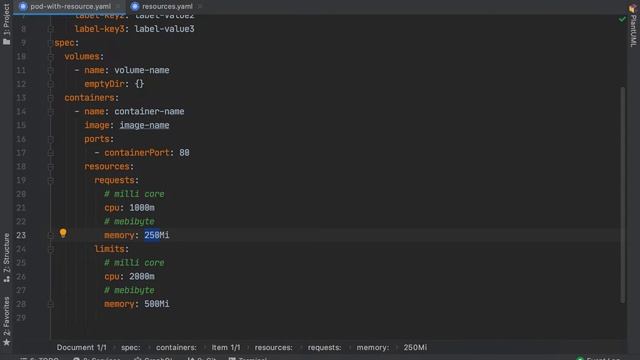Click Document 1/1 in the breadcrumb bar
The width and height of the screenshot is (640, 360).
[81, 347]
